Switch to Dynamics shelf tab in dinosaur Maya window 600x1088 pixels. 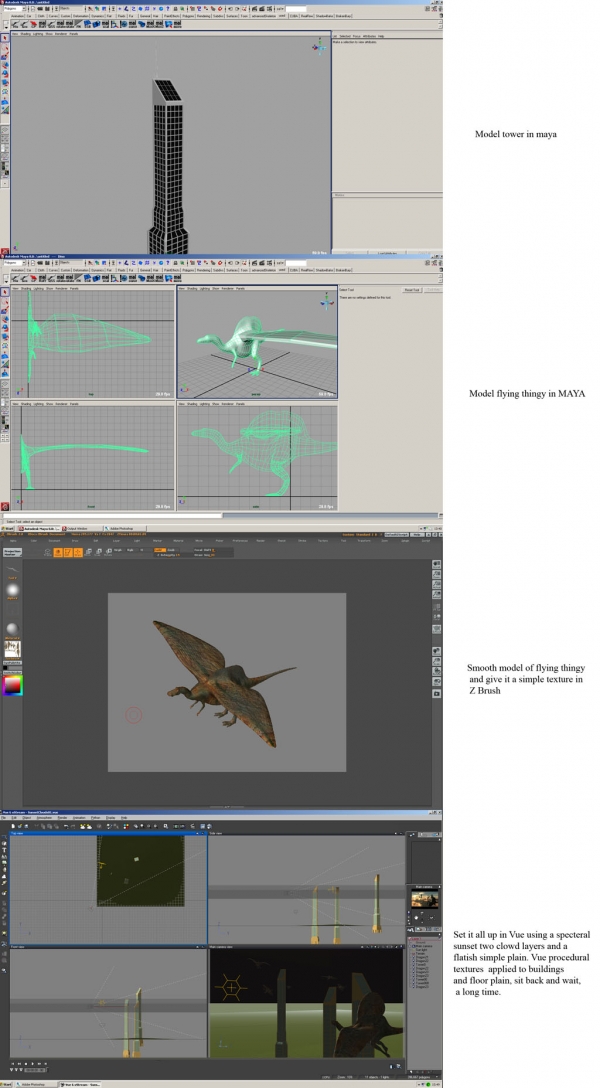tap(98, 270)
